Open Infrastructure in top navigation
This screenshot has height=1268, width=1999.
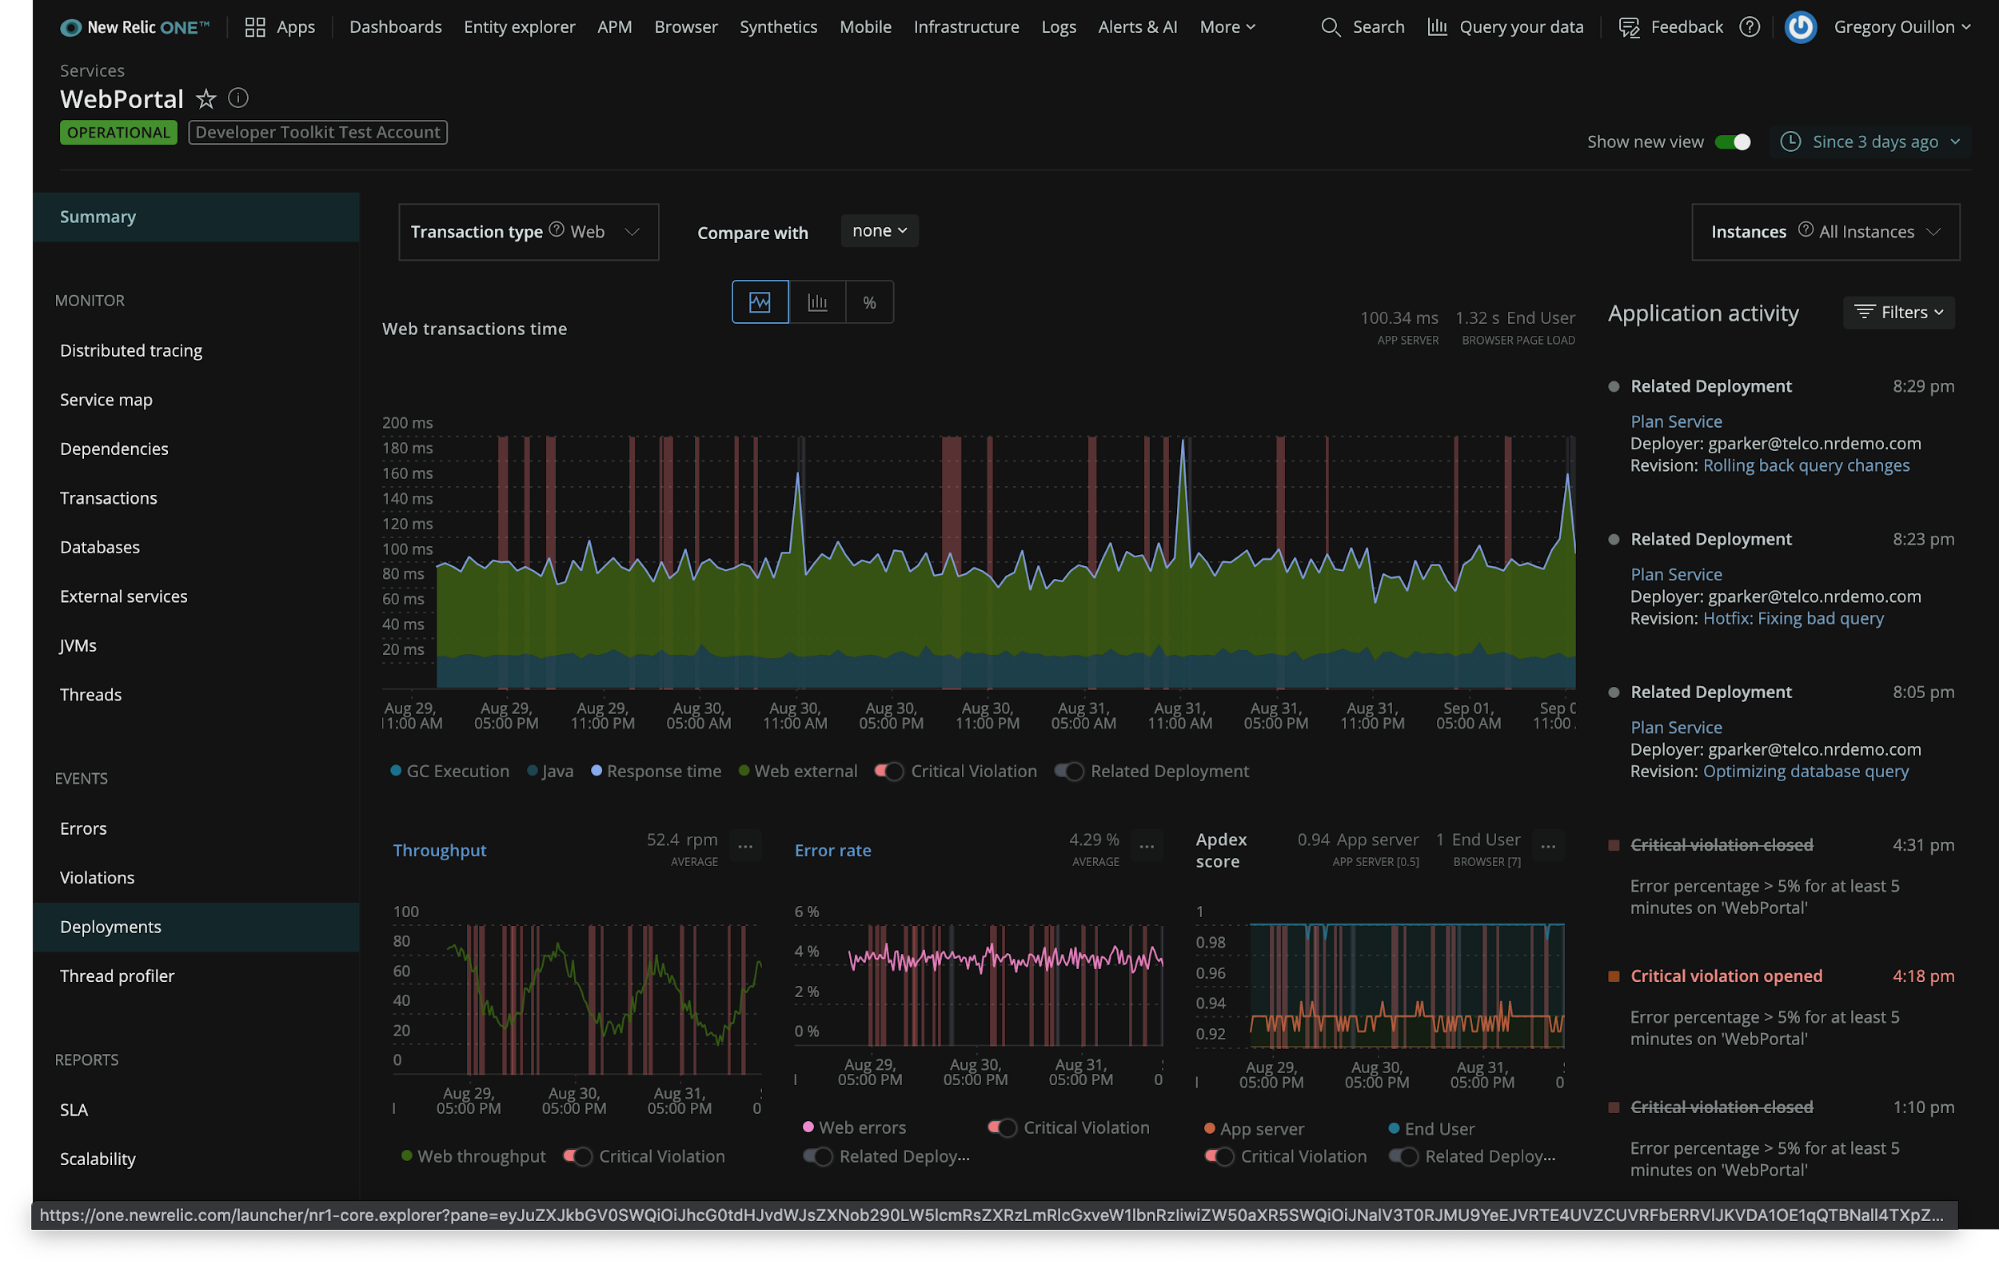[x=966, y=27]
